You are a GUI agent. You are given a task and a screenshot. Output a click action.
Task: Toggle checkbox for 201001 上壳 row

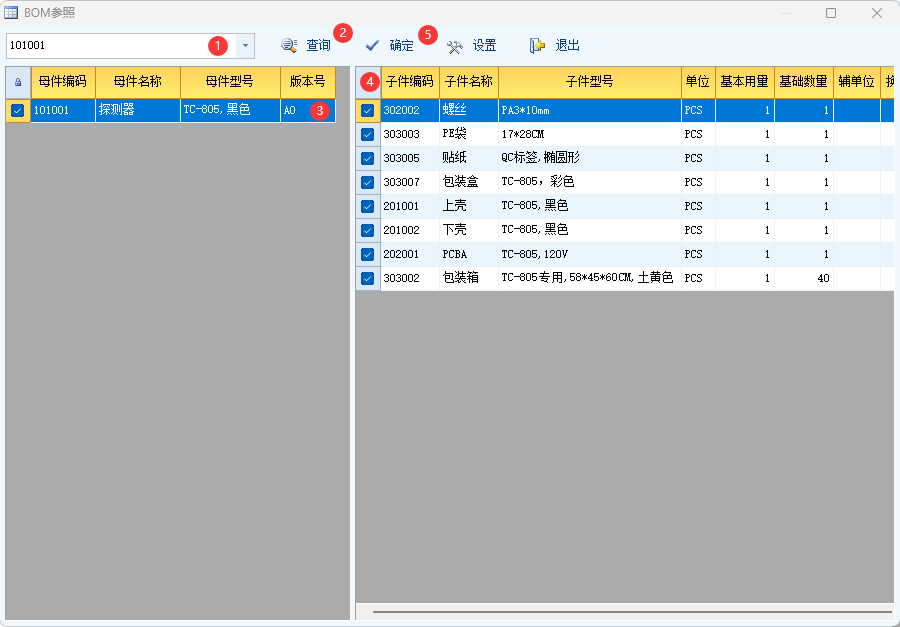[367, 206]
